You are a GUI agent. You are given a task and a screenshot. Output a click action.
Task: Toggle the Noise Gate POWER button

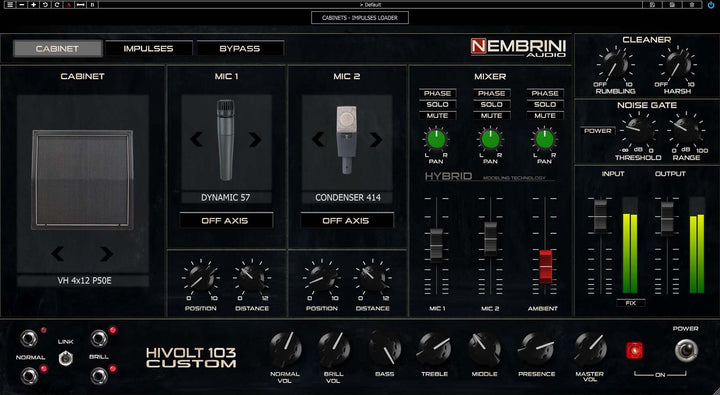597,131
